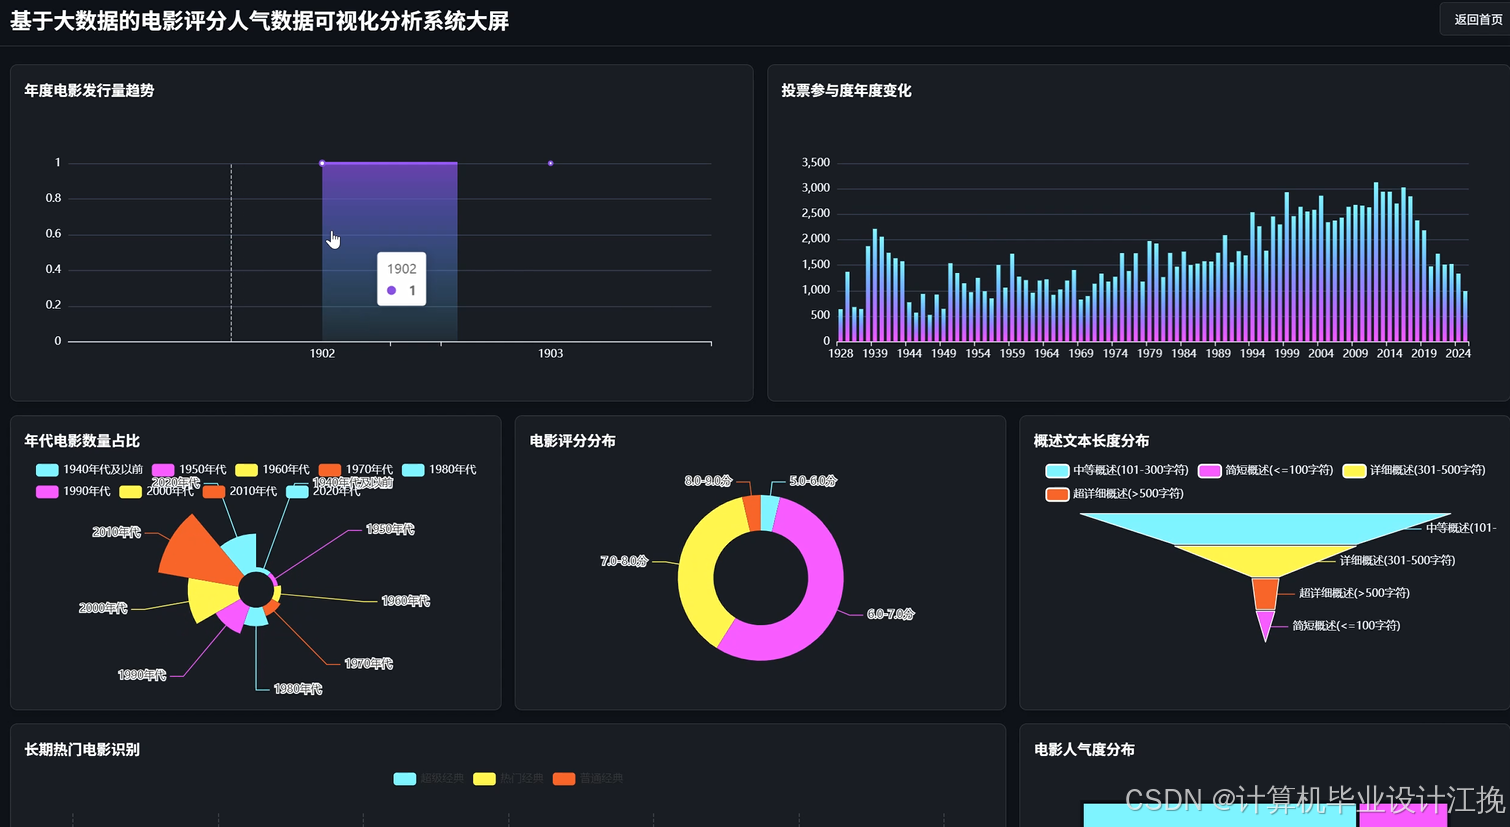Viewport: 1510px width, 827px height.
Task: Click the 2,000 y-axis label
Action: [816, 238]
